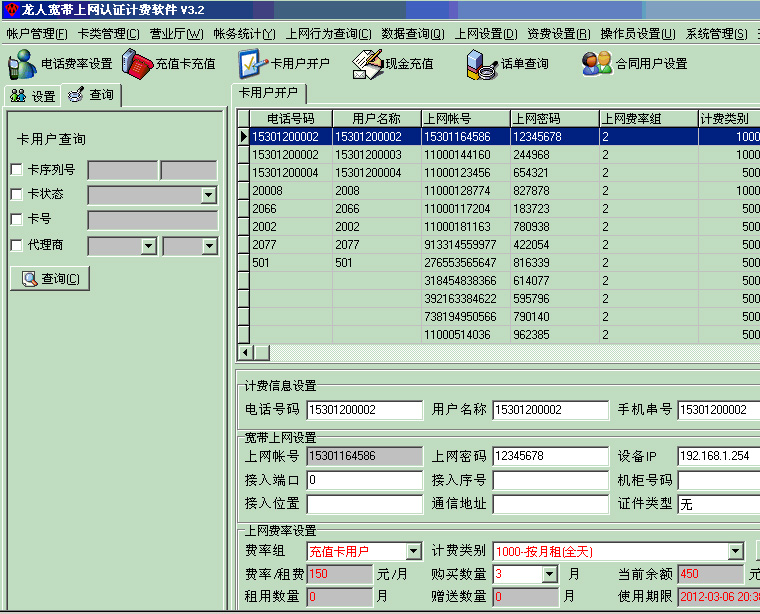Switch to the 设置 tab
Viewport: 760px width, 614px height.
tap(32, 96)
